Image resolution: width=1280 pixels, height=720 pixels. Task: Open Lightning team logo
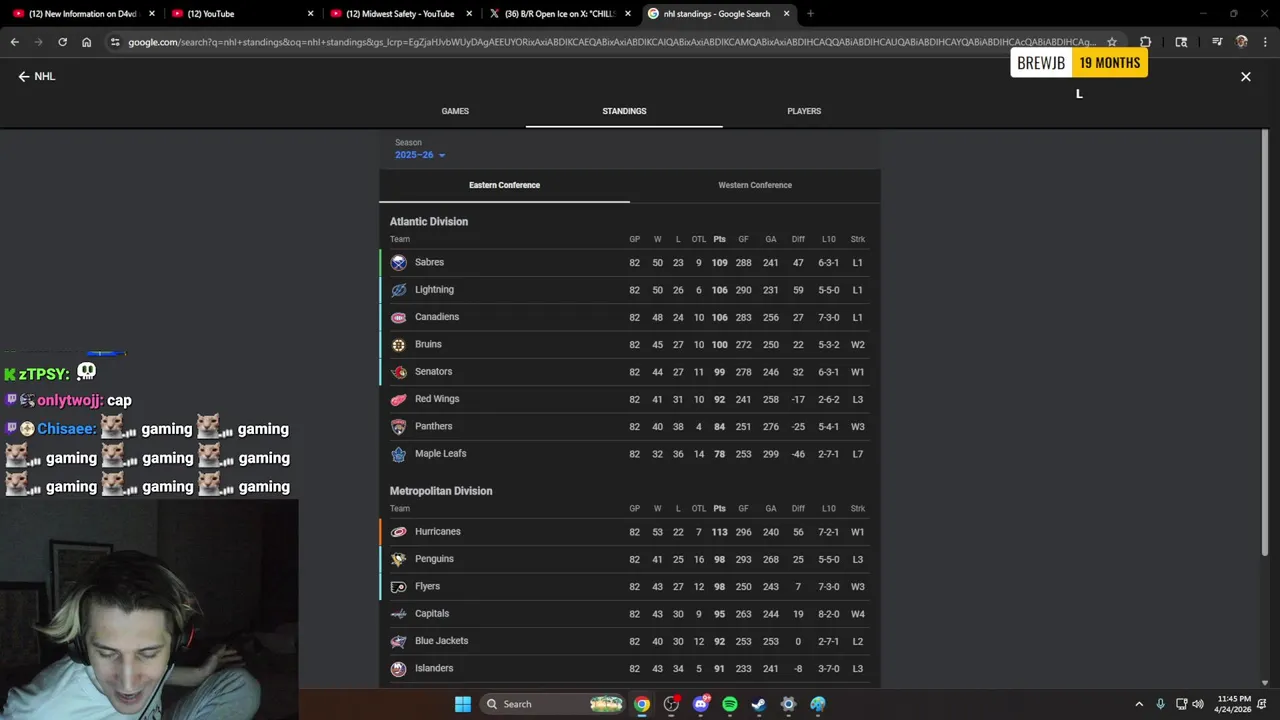point(398,290)
